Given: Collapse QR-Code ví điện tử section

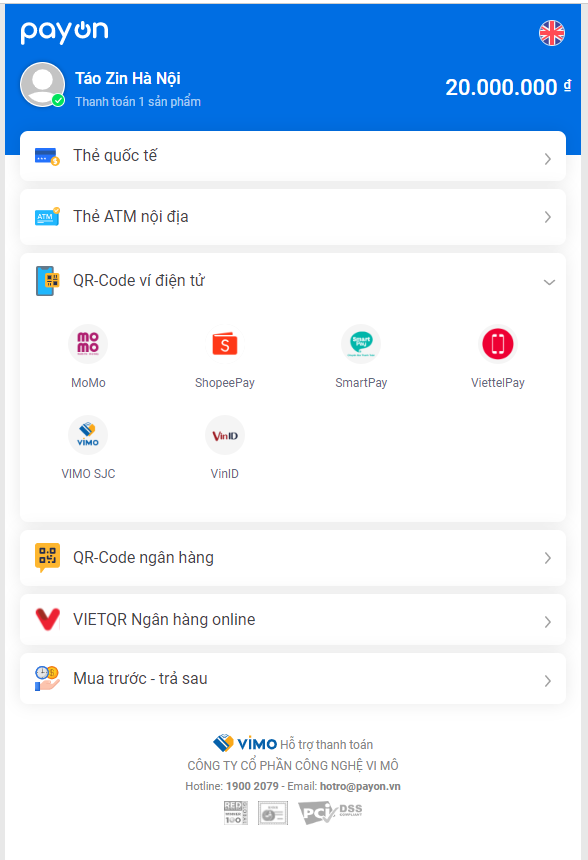Looking at the screenshot, I should point(549,282).
